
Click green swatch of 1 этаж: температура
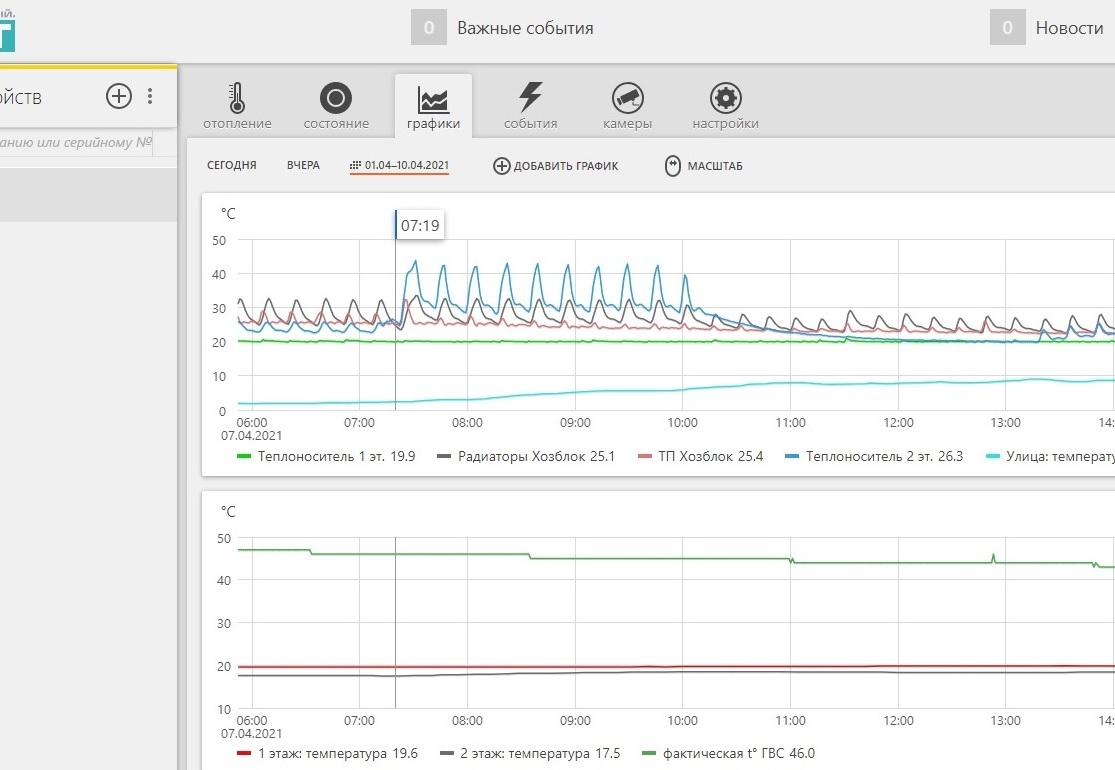[244, 753]
